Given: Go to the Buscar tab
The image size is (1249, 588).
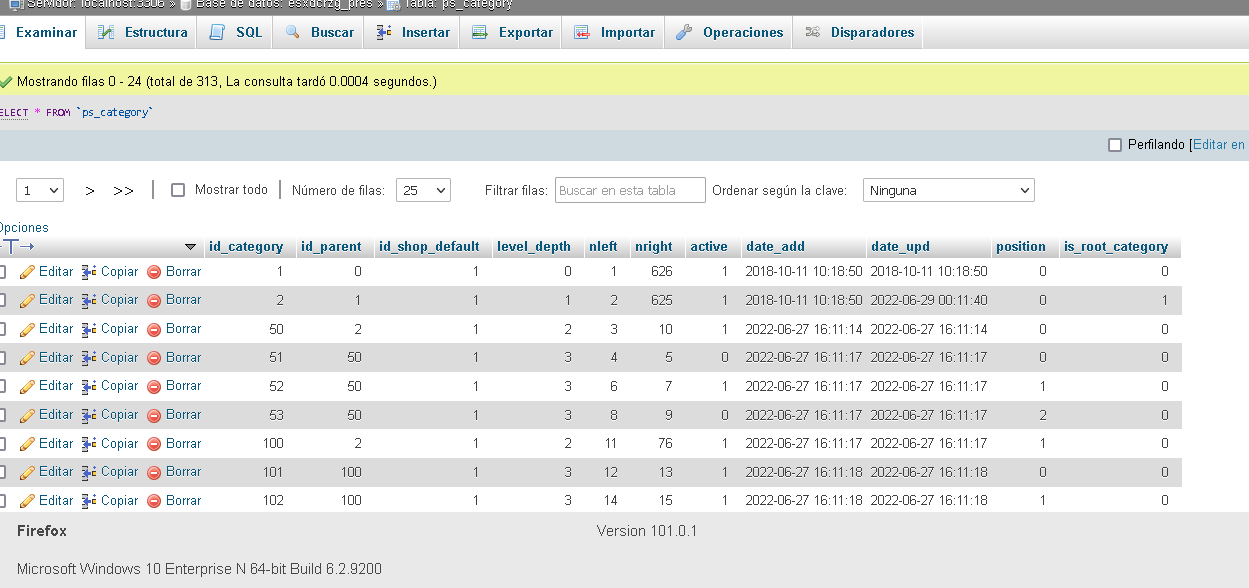Looking at the screenshot, I should coord(319,32).
